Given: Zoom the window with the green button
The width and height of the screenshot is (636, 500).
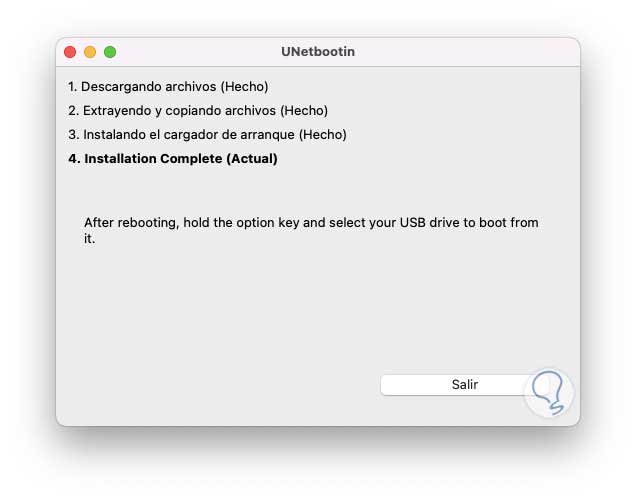Looking at the screenshot, I should click(110, 52).
